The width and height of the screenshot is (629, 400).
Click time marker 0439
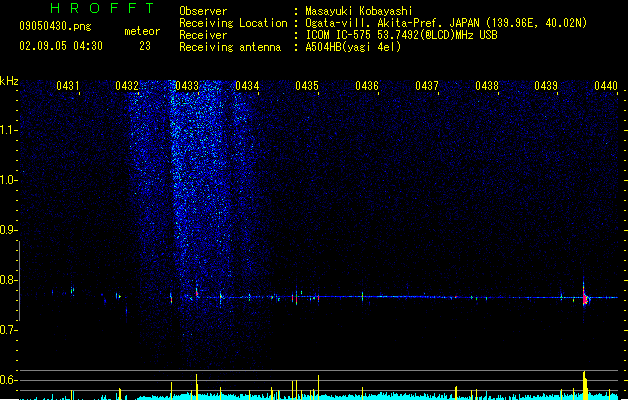pos(546,86)
